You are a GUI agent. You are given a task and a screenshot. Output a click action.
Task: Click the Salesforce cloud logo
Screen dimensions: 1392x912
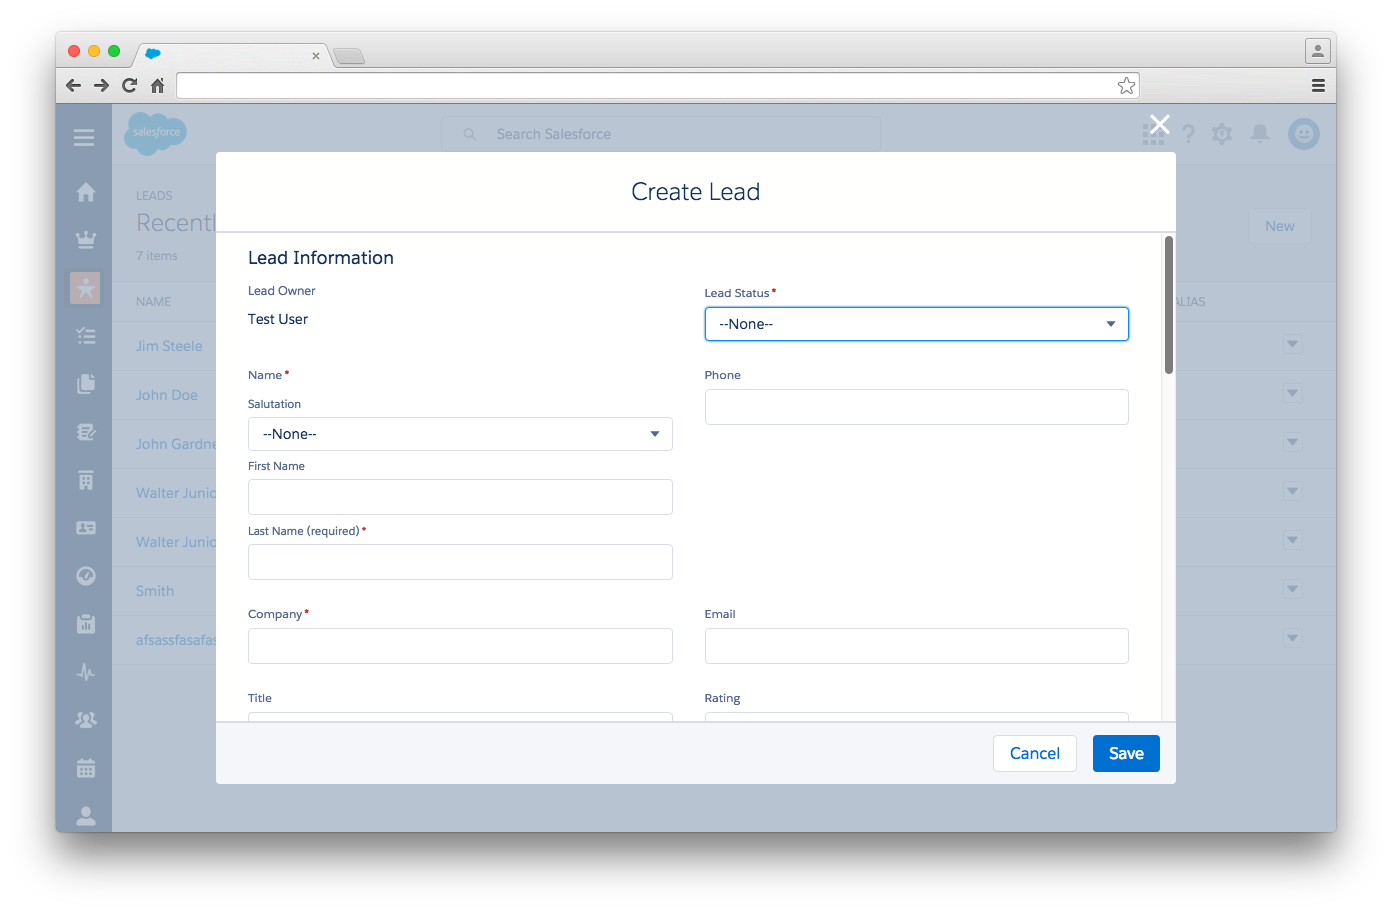coord(156,132)
